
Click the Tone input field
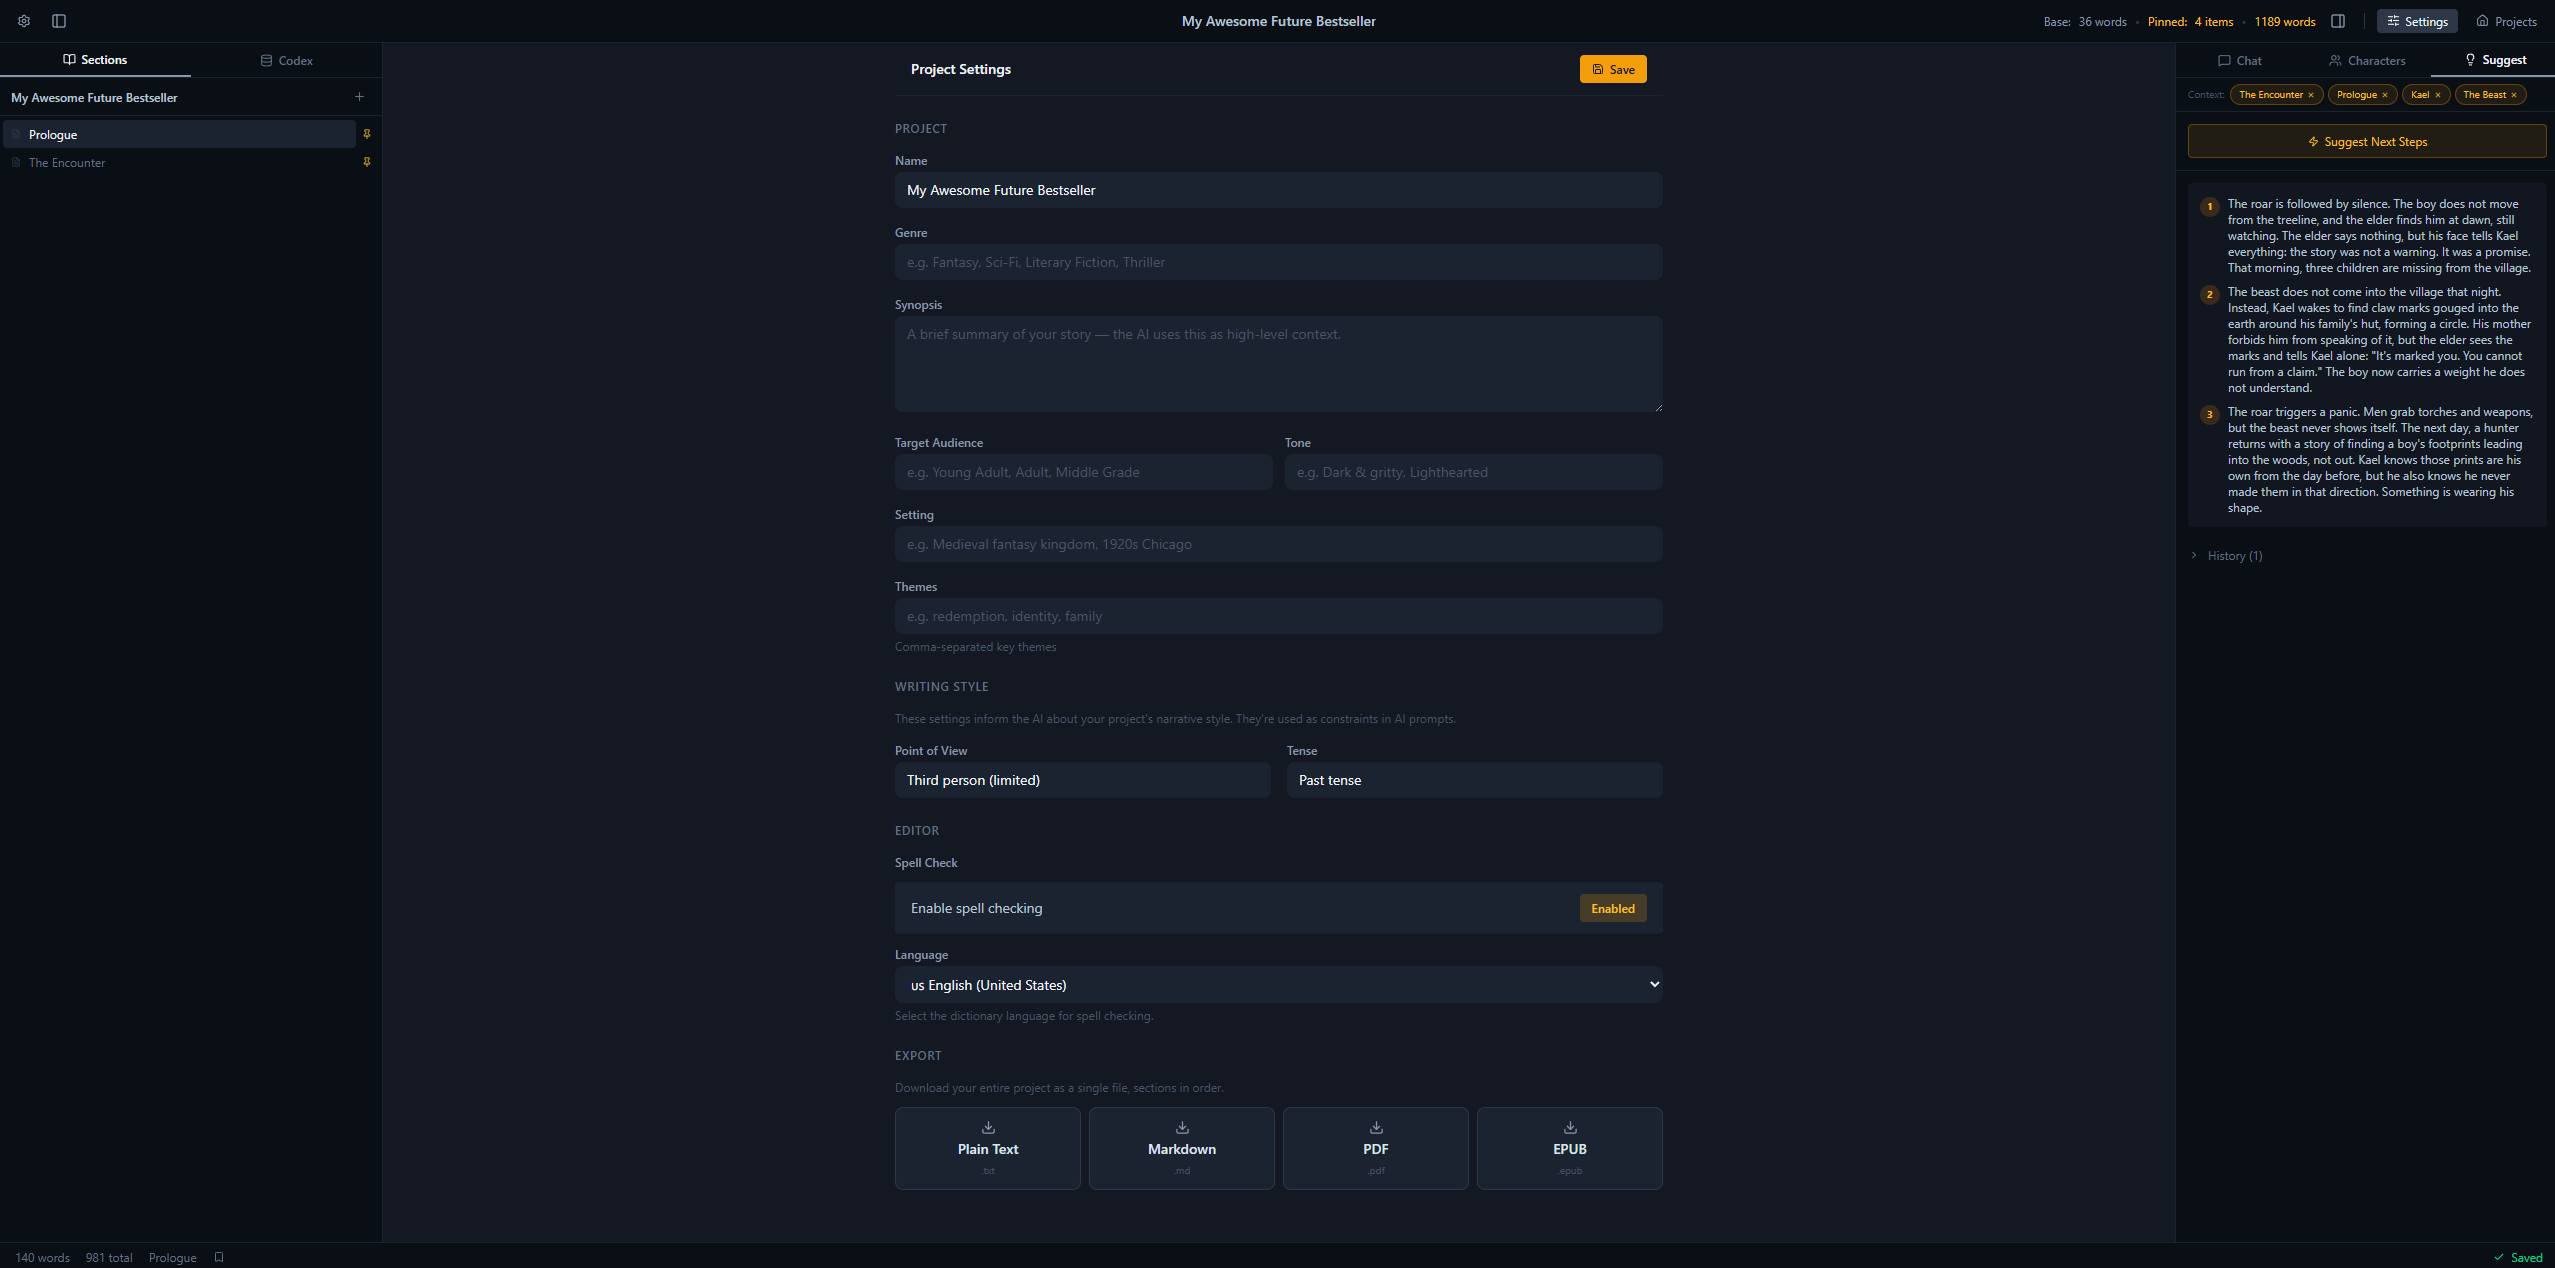pos(1474,472)
